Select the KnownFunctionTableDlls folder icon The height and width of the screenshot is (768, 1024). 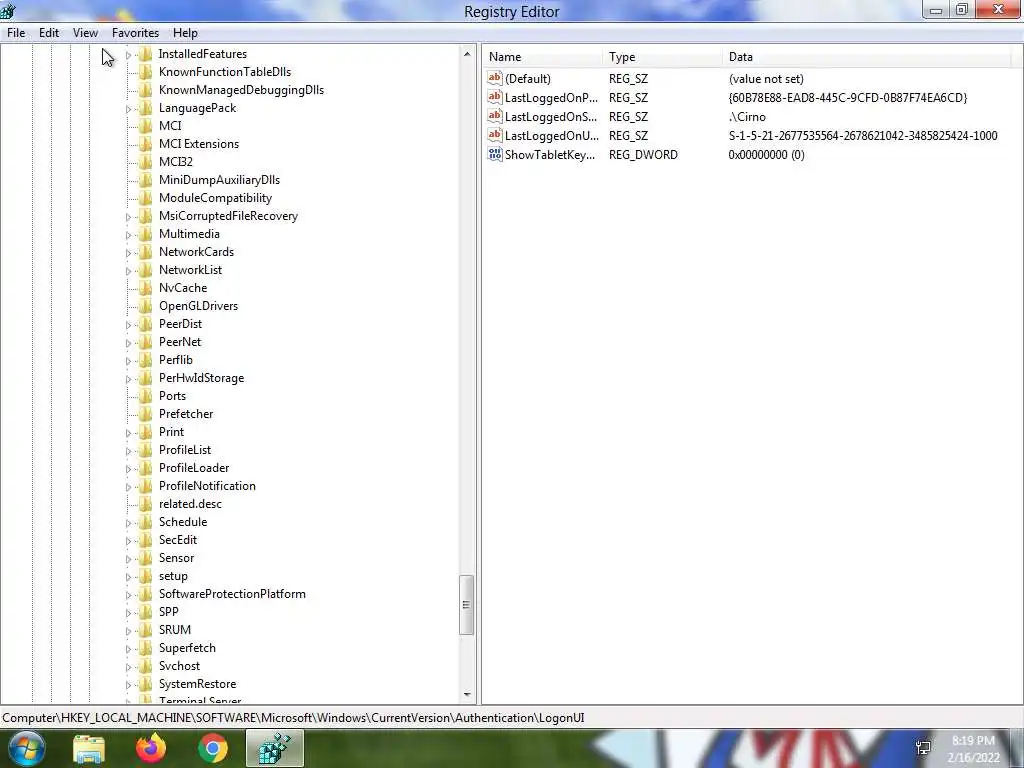pos(146,72)
